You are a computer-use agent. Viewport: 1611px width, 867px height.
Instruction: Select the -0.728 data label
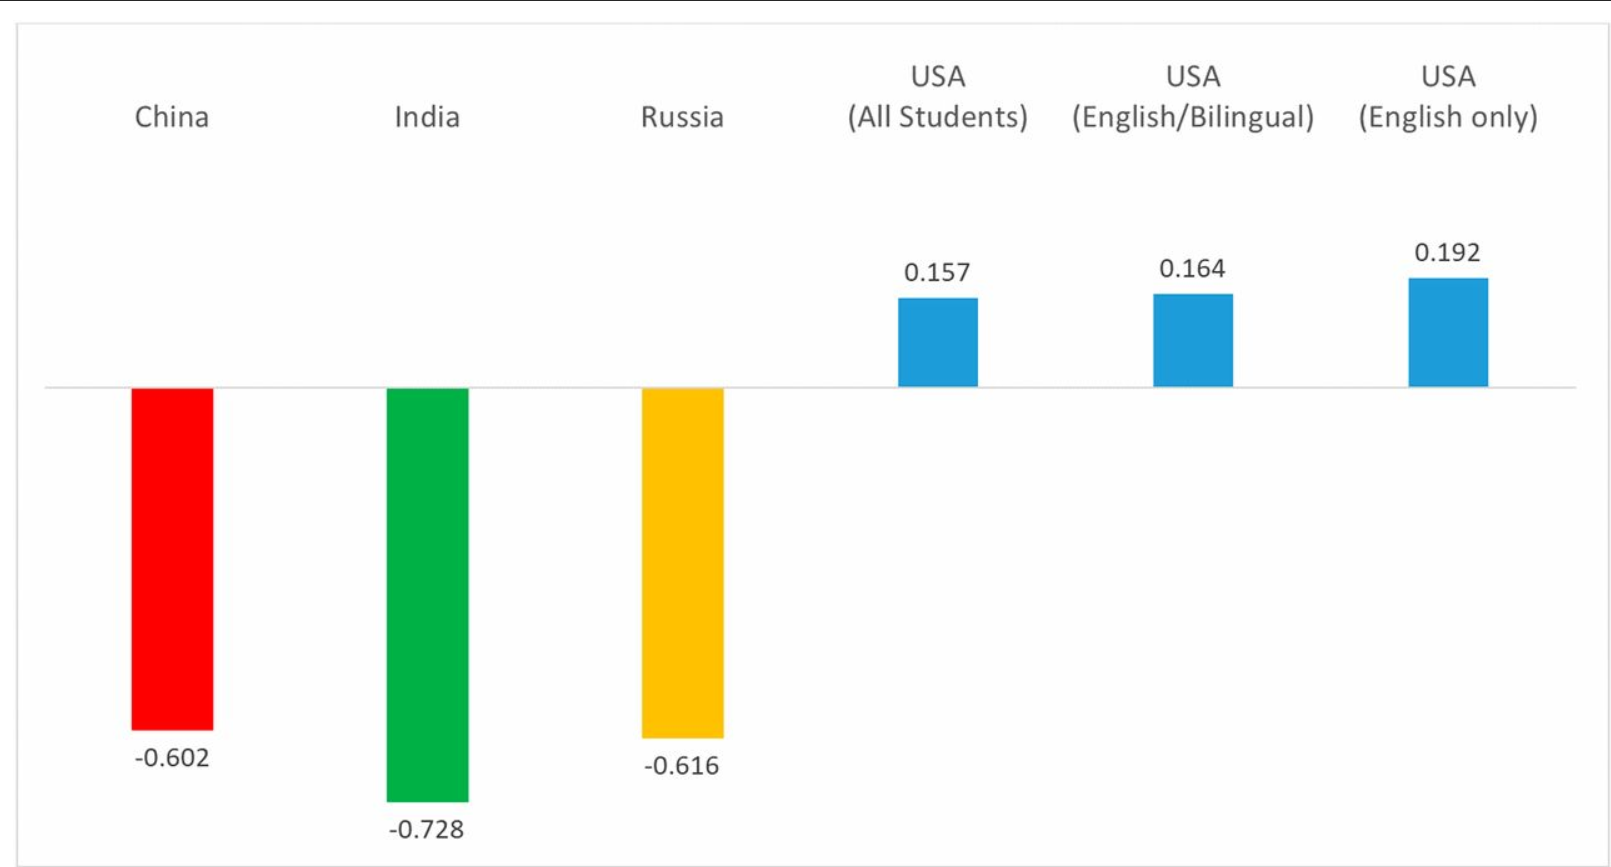coord(427,830)
